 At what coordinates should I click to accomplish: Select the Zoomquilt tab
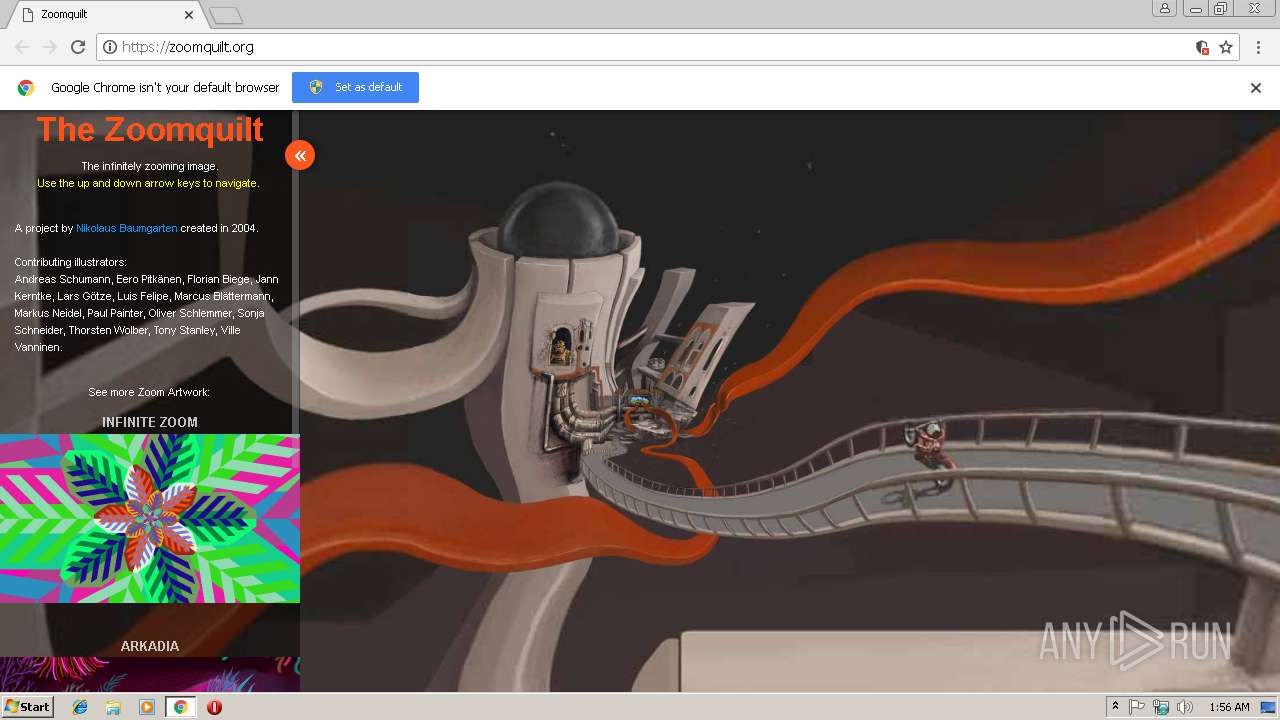click(x=105, y=15)
